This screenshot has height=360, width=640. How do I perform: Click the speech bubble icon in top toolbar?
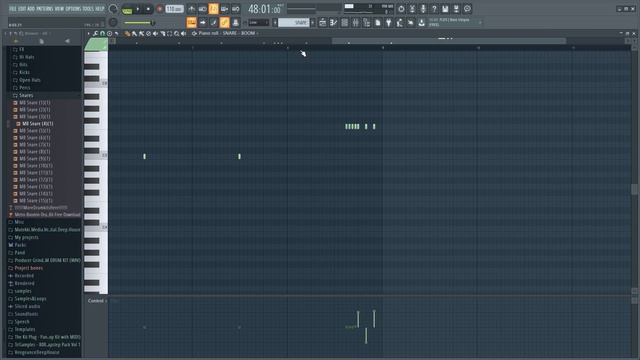[x=467, y=9]
